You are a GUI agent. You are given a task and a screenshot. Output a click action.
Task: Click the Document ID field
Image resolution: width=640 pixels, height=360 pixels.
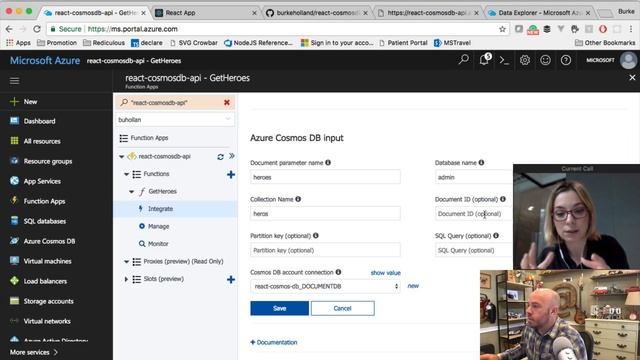474,213
